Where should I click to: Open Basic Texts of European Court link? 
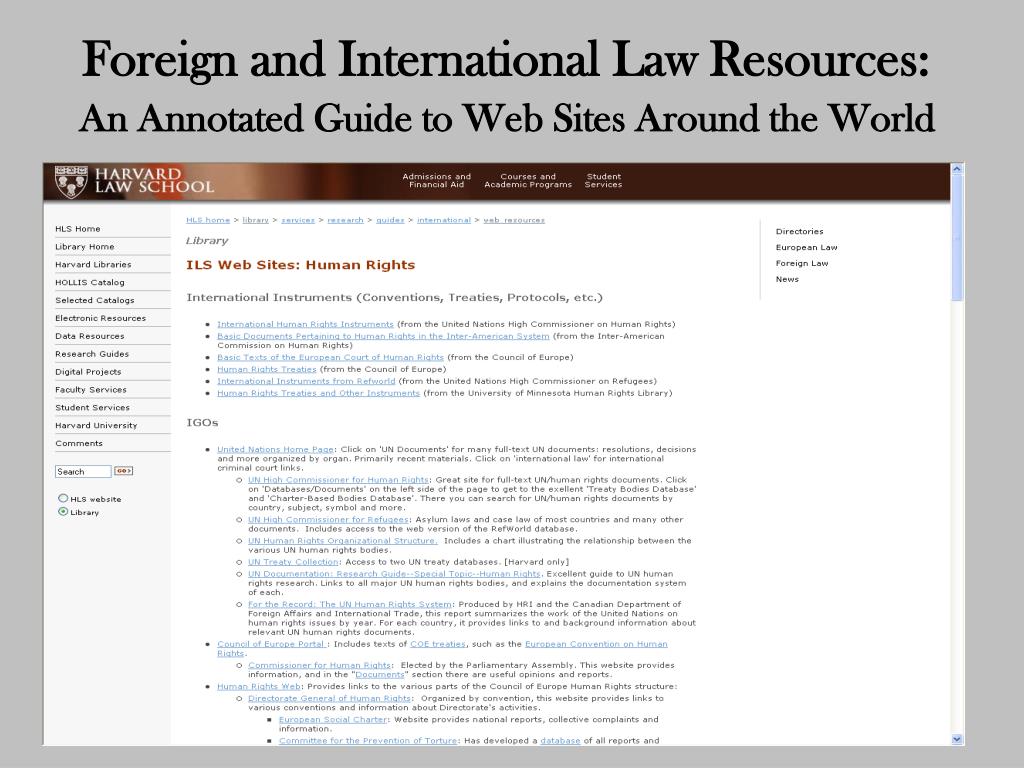(x=330, y=357)
